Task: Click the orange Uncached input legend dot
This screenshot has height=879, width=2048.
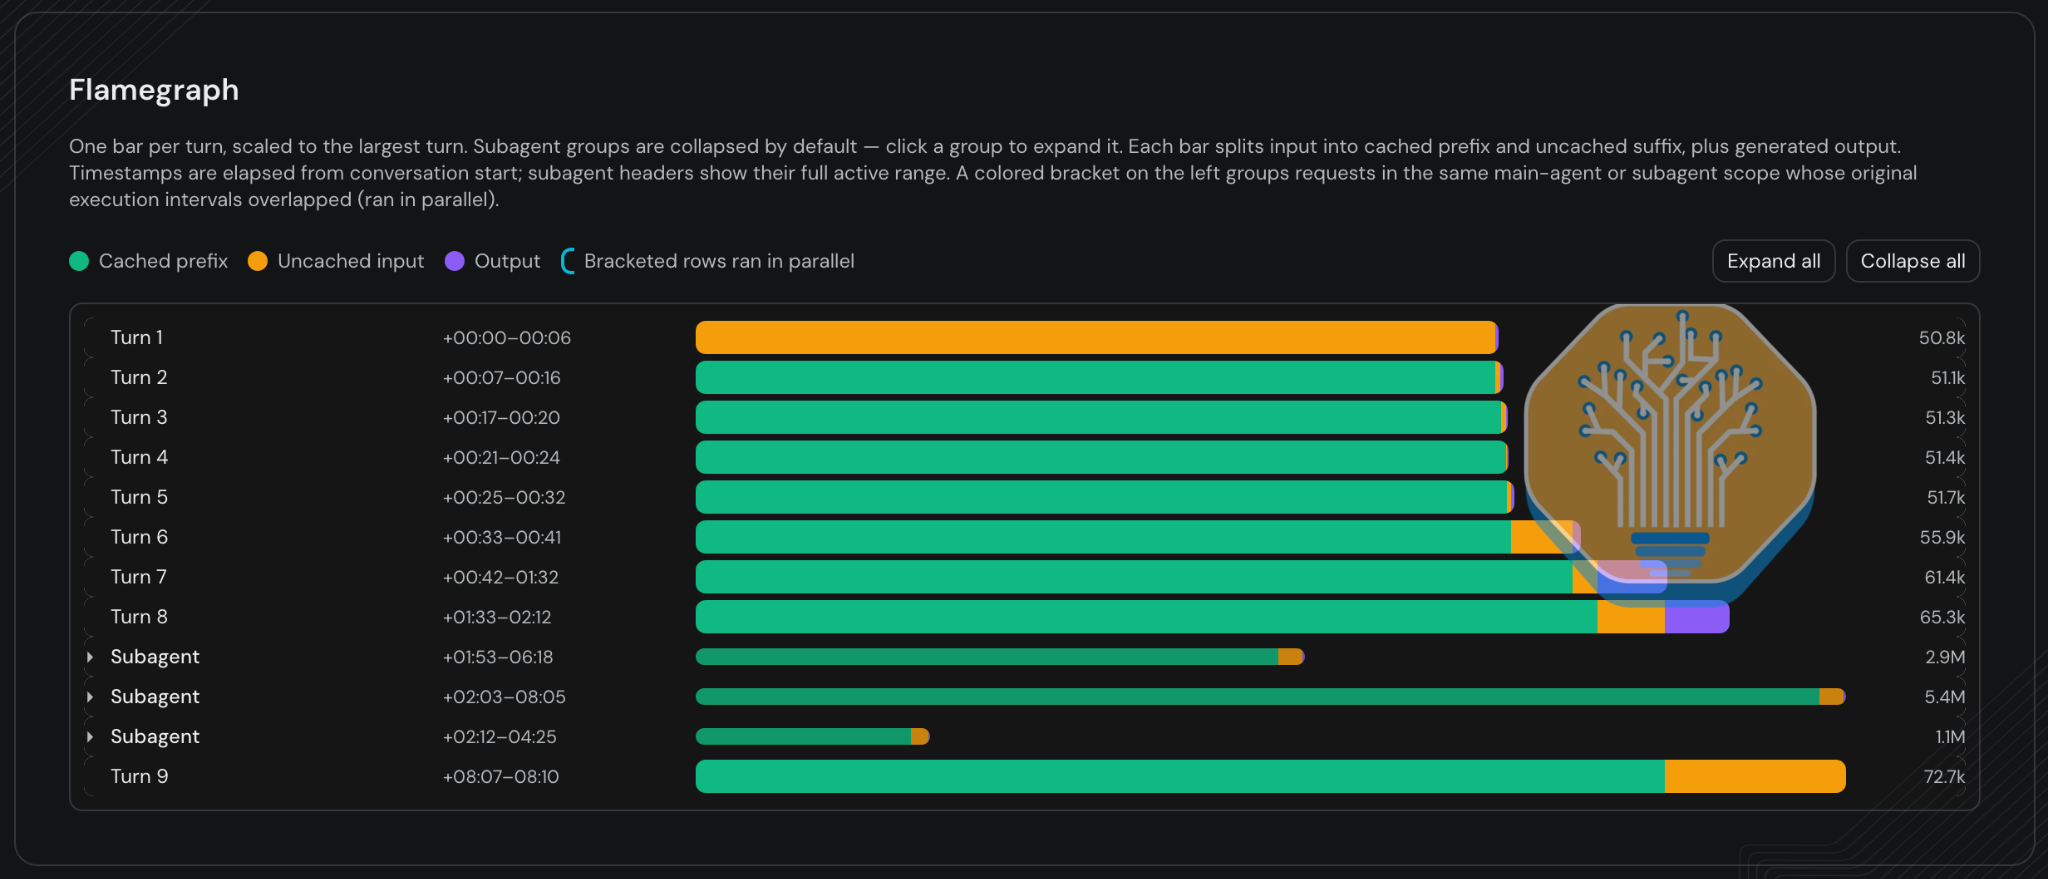Action: (257, 261)
